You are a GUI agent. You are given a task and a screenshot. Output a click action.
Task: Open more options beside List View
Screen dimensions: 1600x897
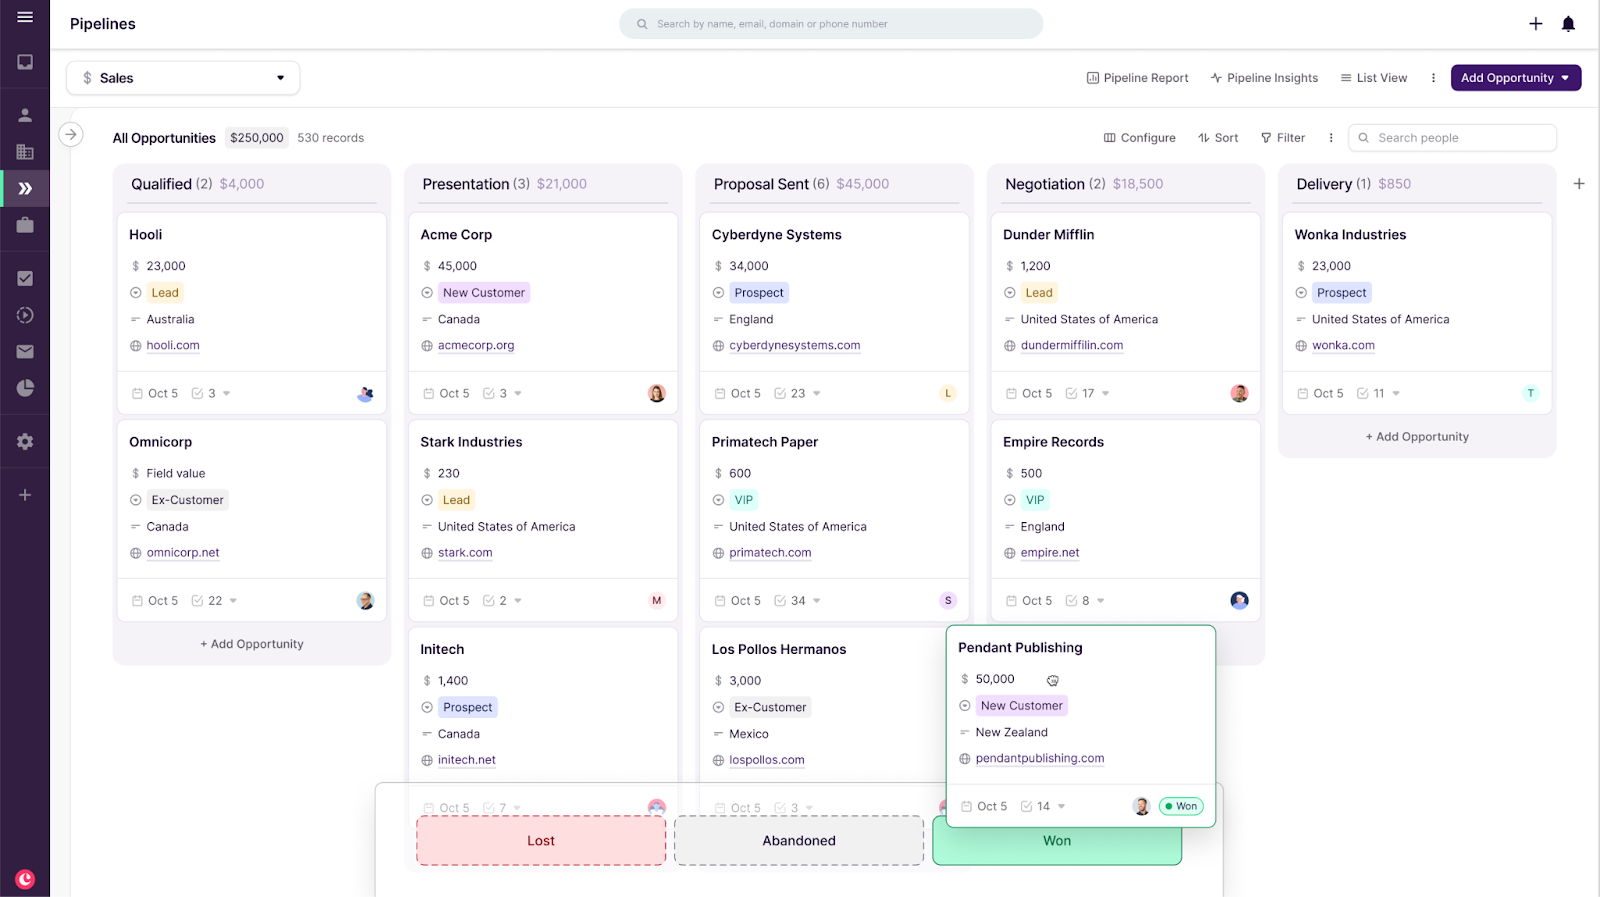[x=1433, y=78]
